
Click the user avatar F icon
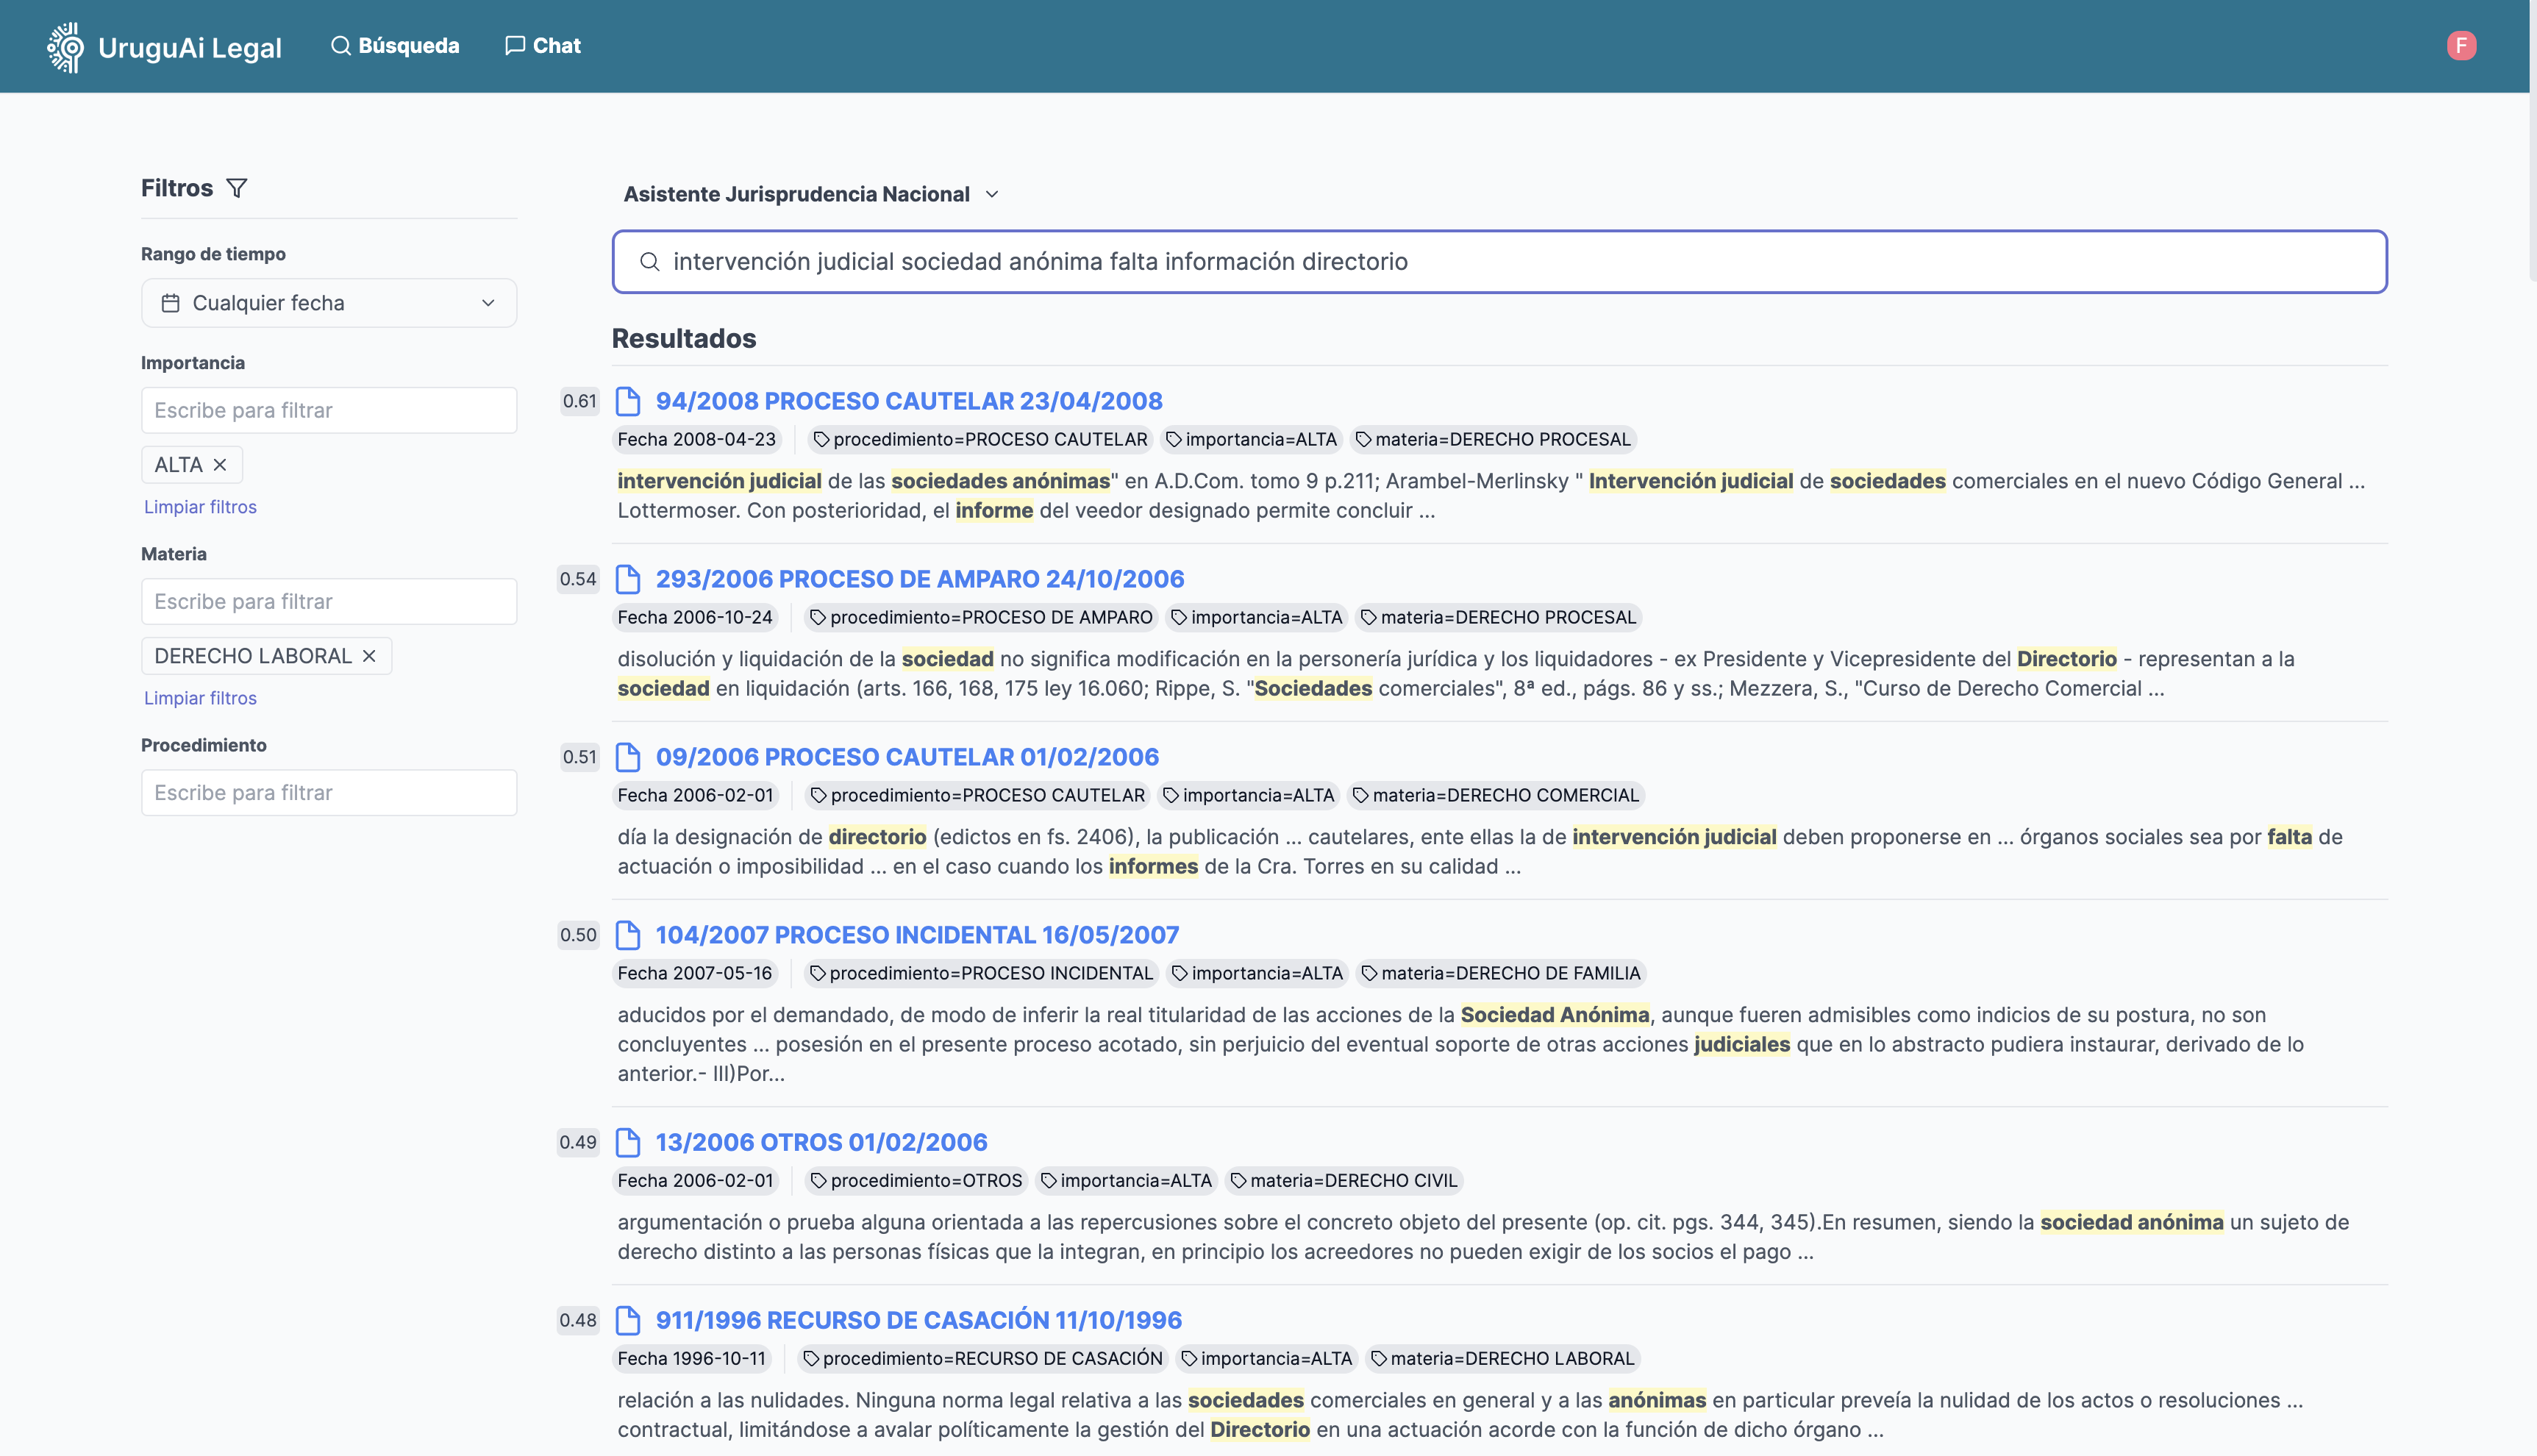click(x=2461, y=46)
